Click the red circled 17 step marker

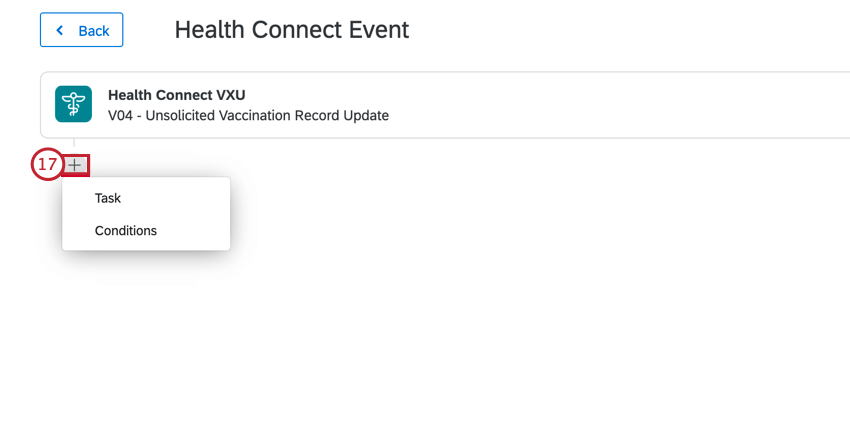47,164
